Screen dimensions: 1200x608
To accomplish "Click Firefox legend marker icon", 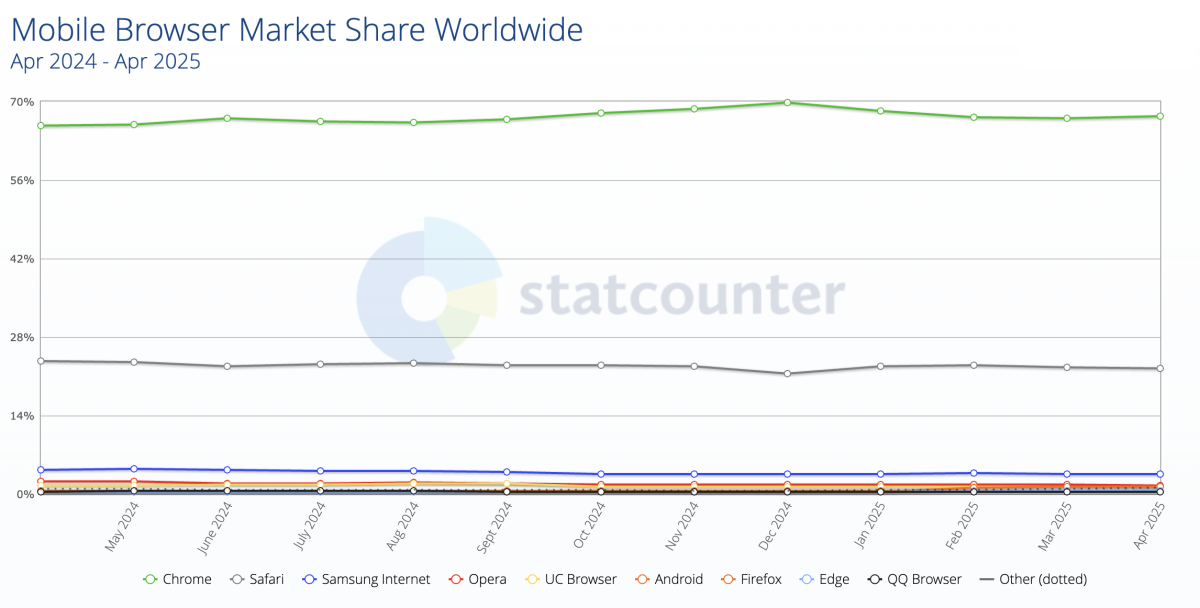I will tap(725, 579).
